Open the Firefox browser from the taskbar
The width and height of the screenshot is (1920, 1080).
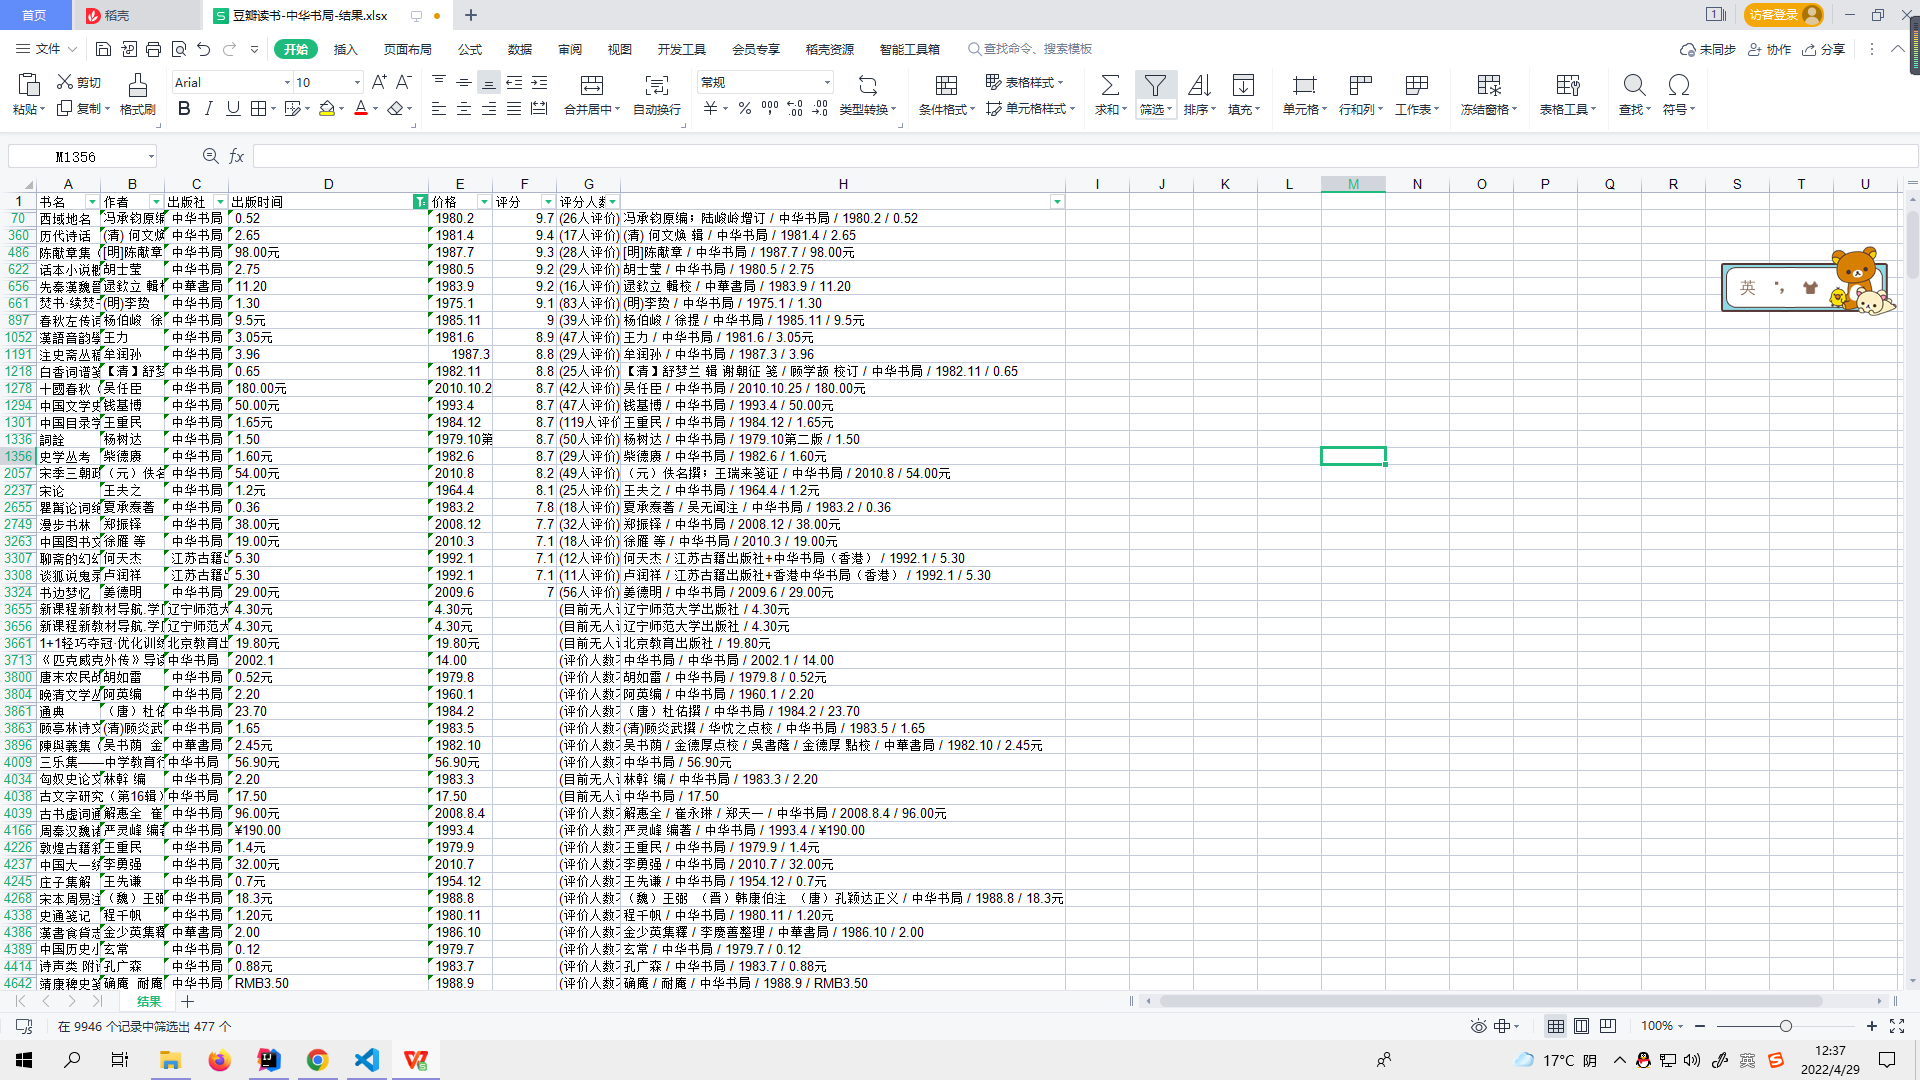219,1060
